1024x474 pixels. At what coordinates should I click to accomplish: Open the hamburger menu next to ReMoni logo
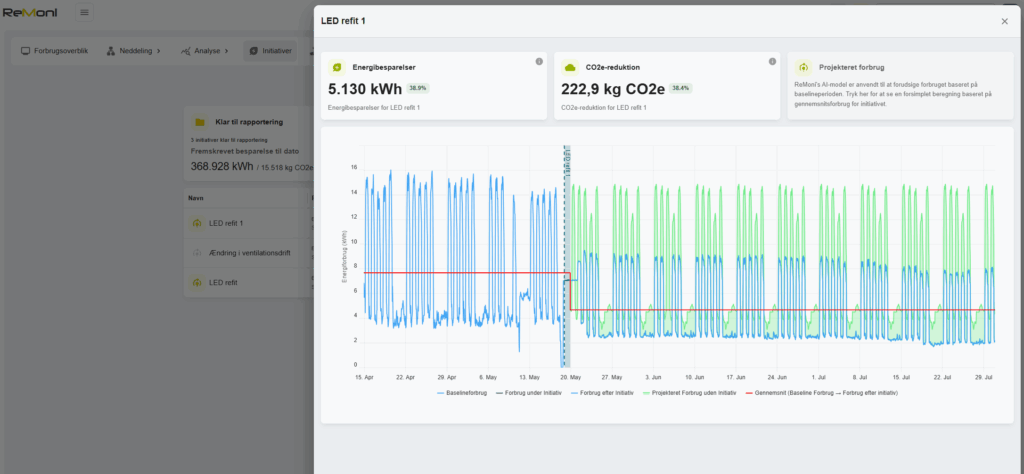(84, 12)
